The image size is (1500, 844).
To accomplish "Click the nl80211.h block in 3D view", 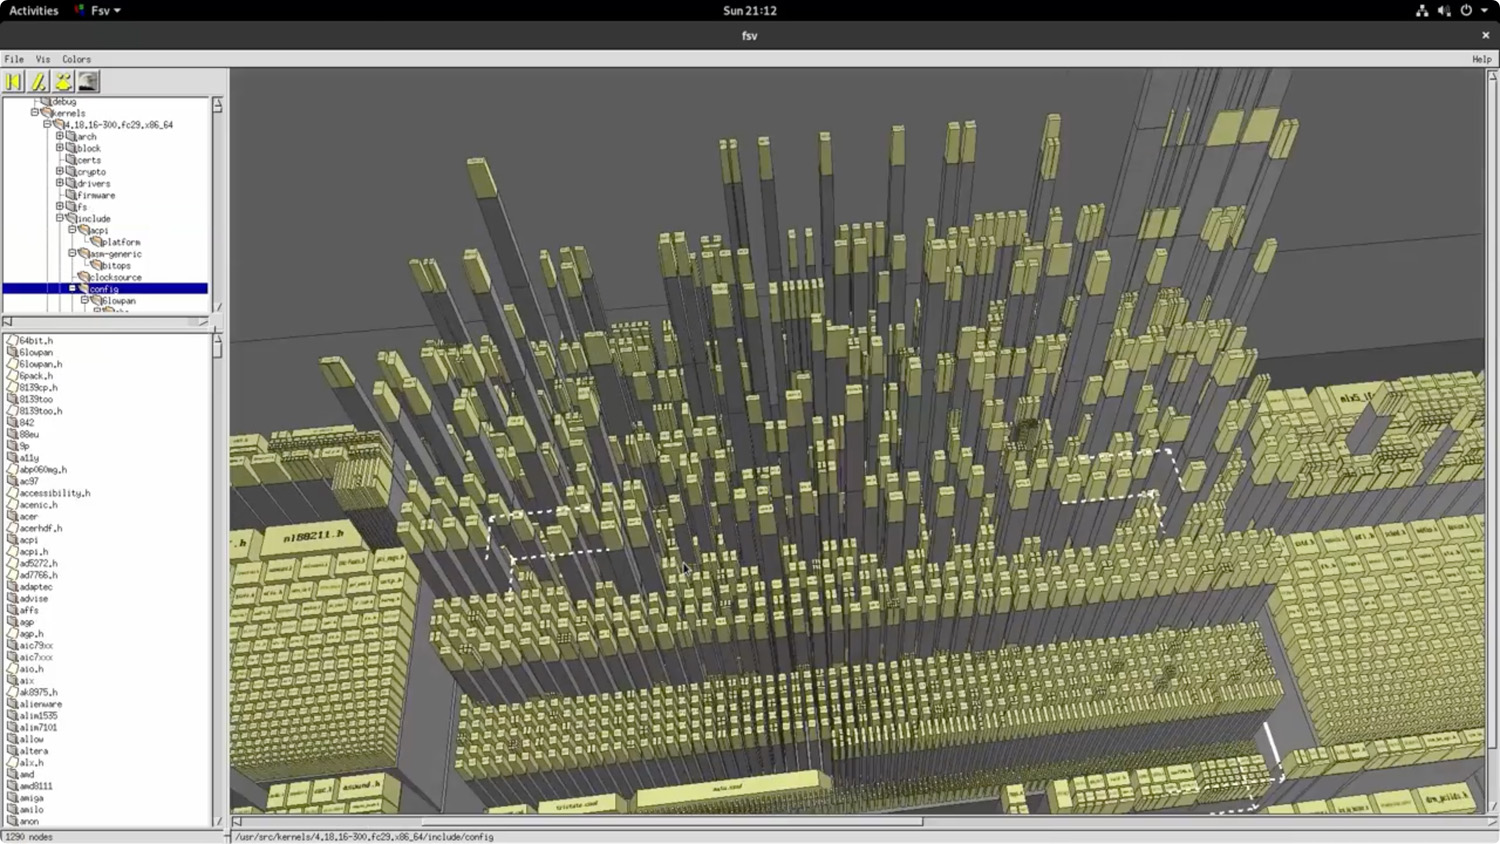I will pos(313,536).
